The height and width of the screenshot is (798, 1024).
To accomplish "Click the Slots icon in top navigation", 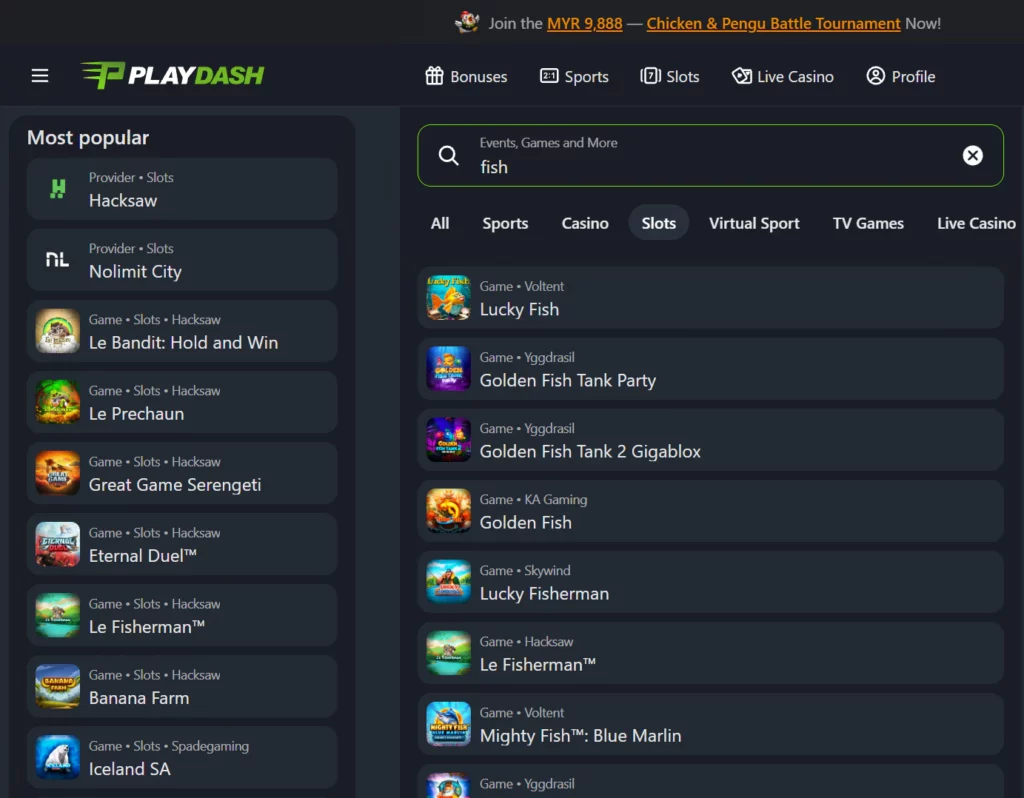I will coord(650,76).
